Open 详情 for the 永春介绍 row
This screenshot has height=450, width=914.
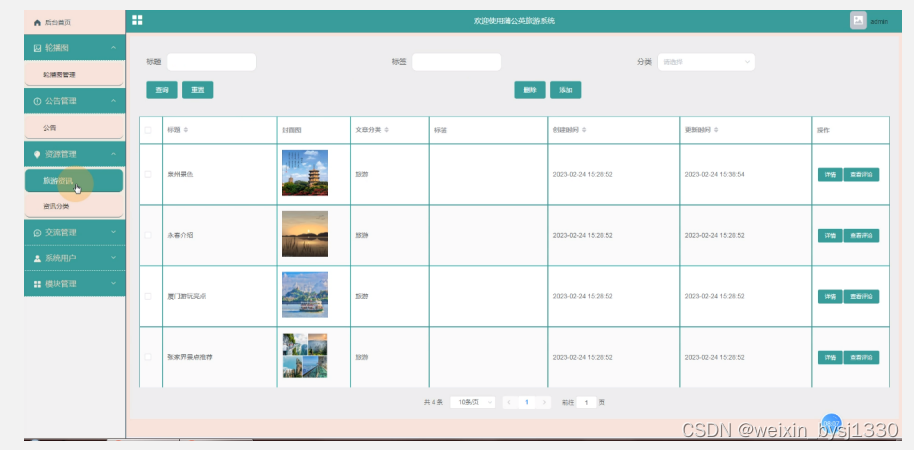coord(830,235)
